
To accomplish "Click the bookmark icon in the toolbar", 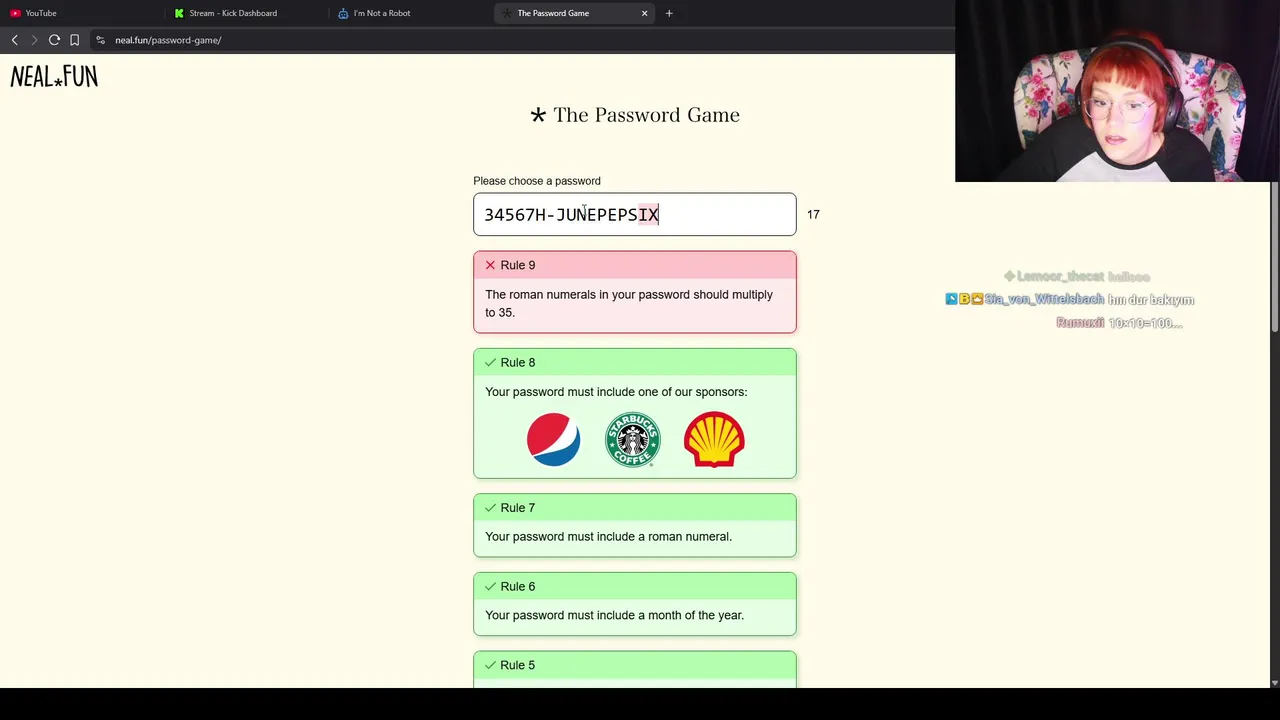I will coord(74,40).
